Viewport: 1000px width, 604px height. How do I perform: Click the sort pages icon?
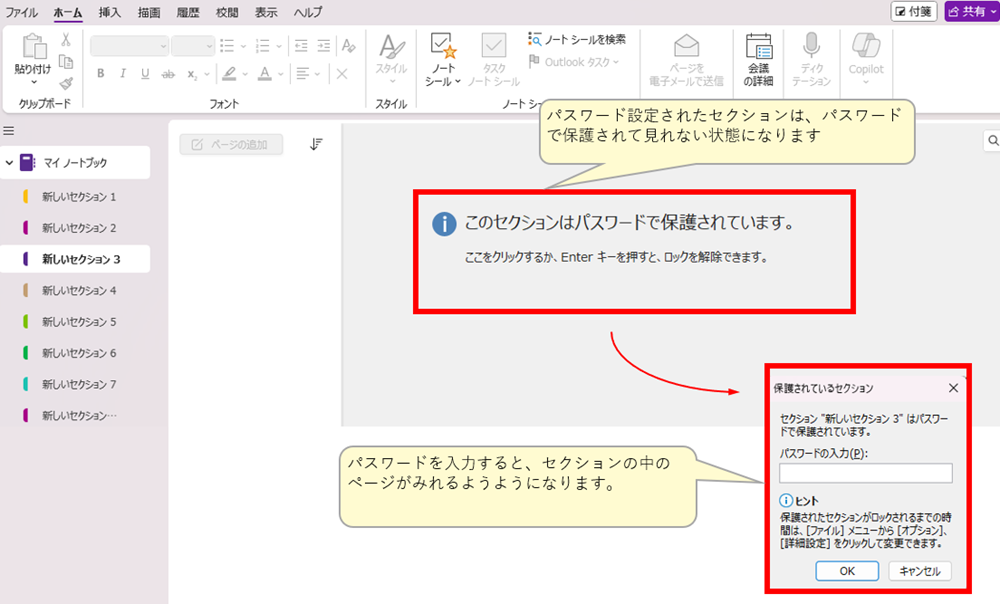tap(316, 144)
